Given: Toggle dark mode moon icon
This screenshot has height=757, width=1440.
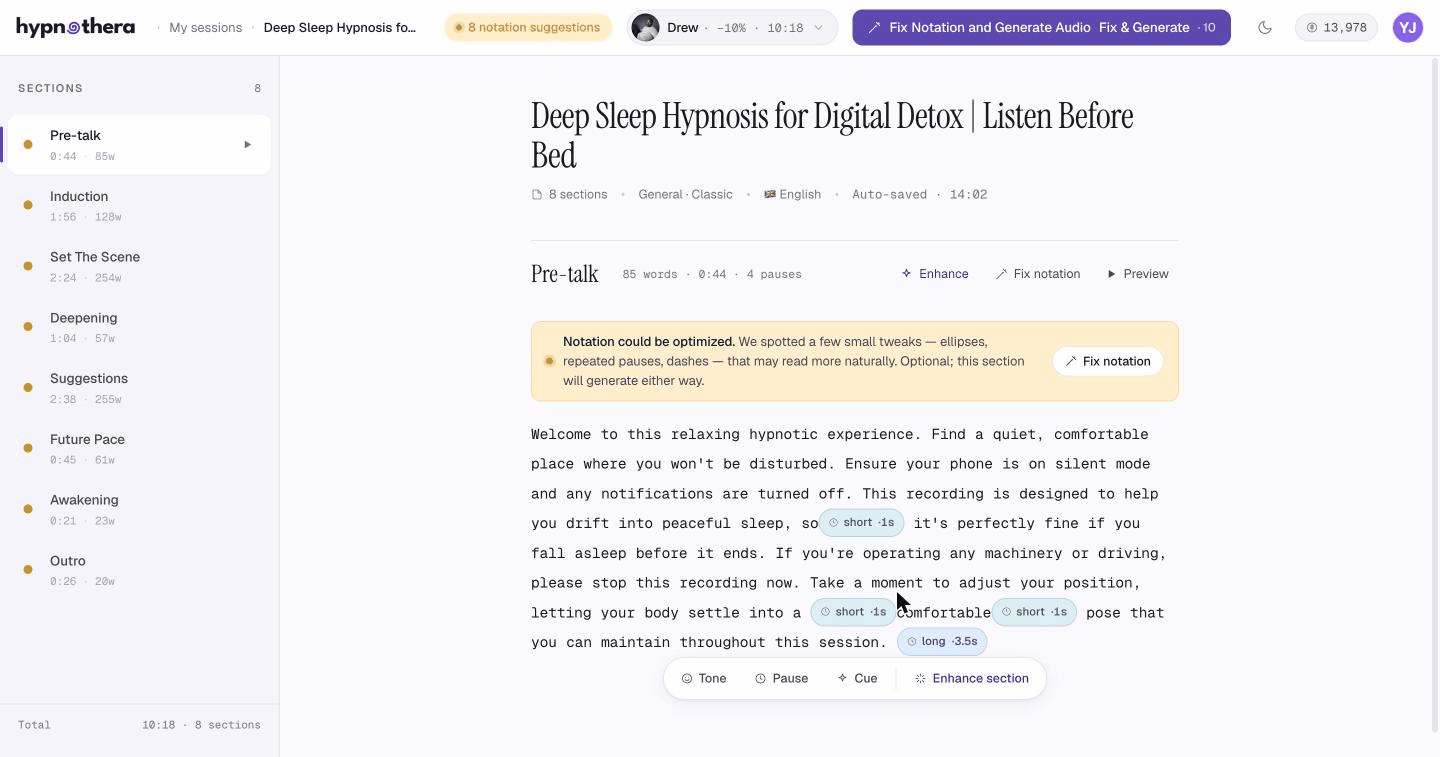Looking at the screenshot, I should [1265, 28].
